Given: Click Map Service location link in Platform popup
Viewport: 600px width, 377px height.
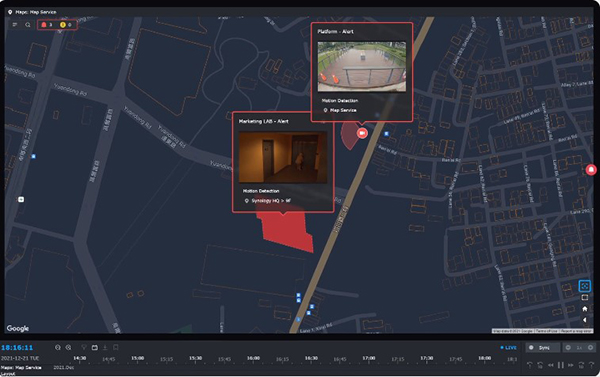Looking at the screenshot, I should point(340,110).
